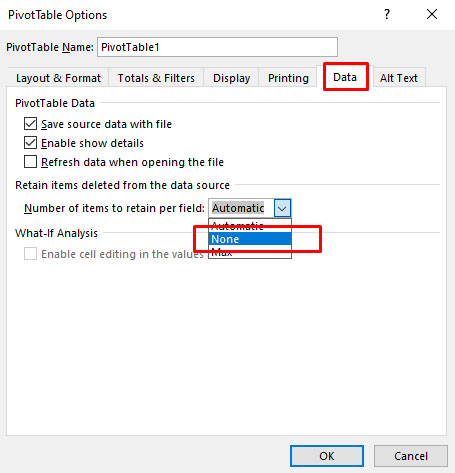The height and width of the screenshot is (473, 455).
Task: Pick Max from the dropdown list
Action: click(x=250, y=252)
